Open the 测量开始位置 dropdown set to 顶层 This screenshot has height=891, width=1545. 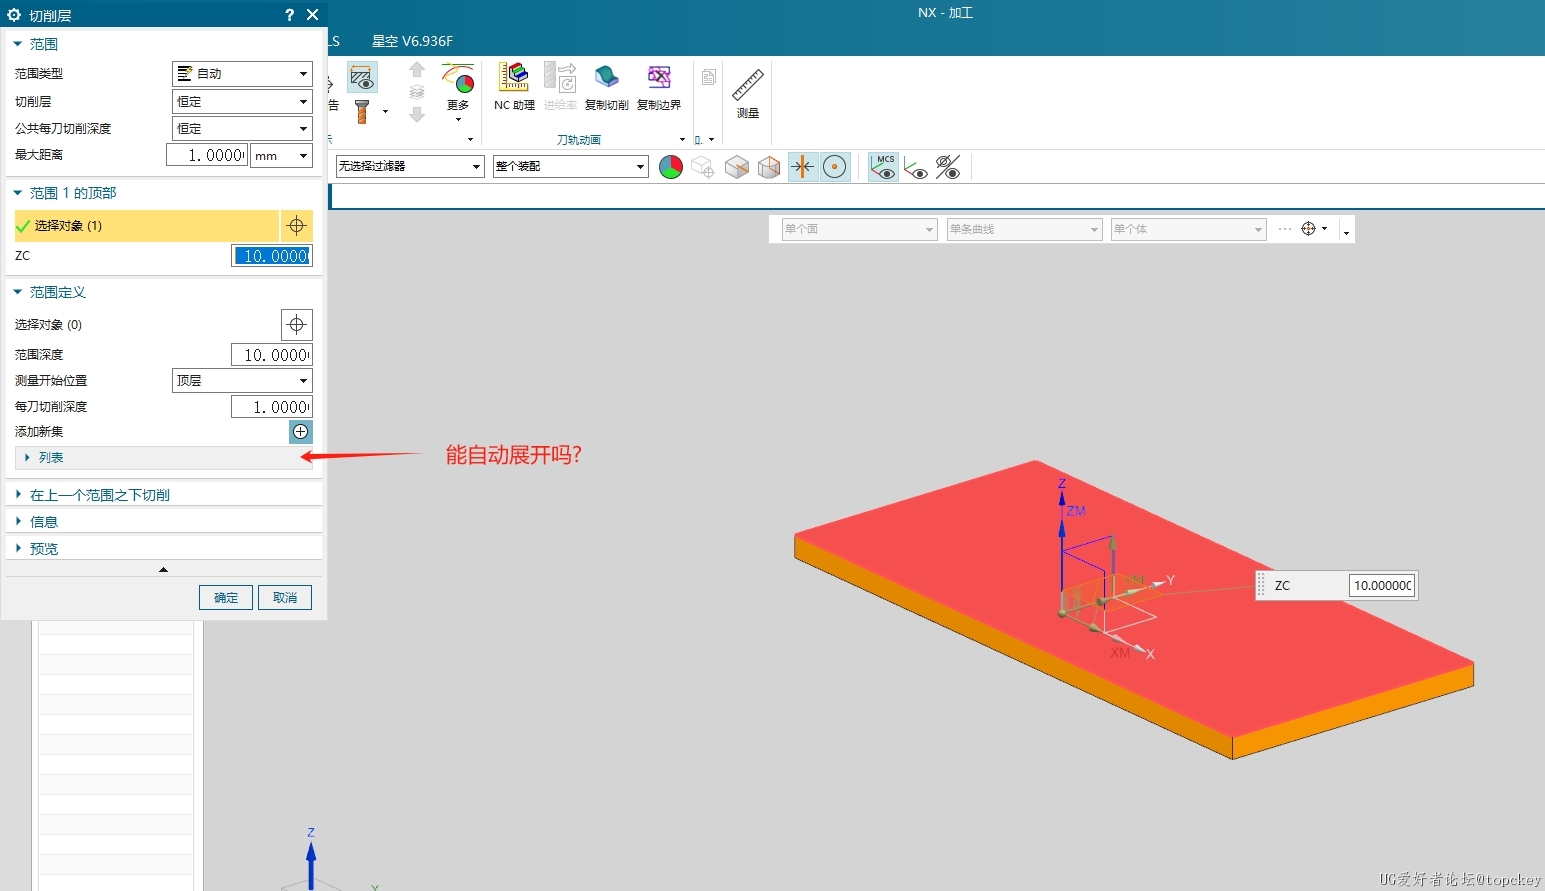242,380
